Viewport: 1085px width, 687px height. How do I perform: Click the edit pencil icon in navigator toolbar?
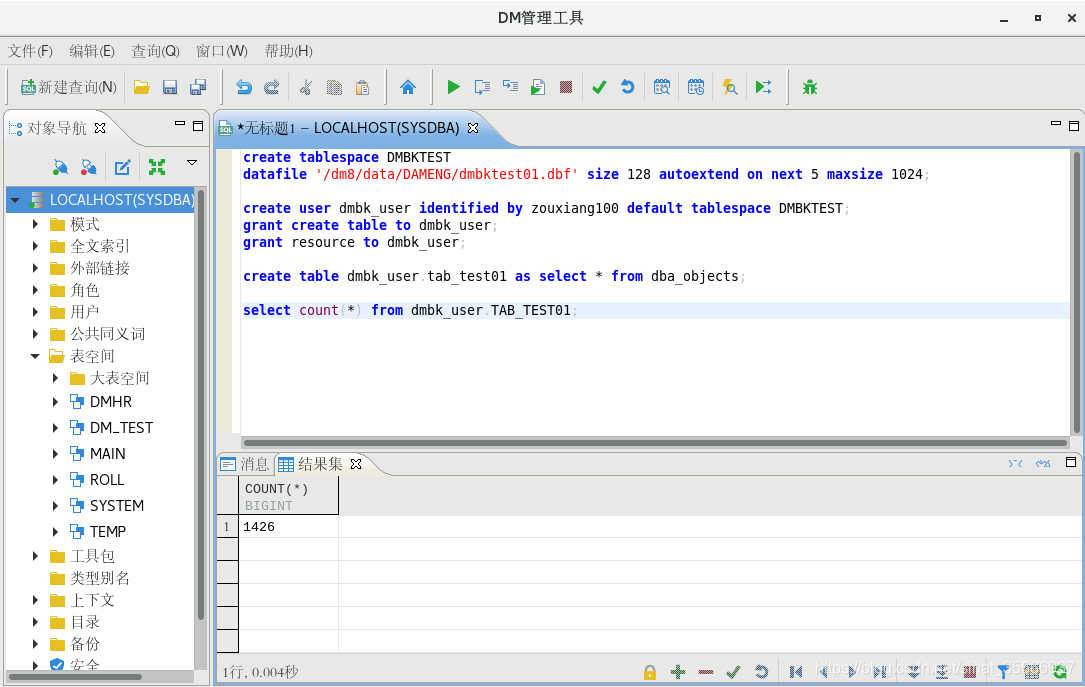(122, 167)
